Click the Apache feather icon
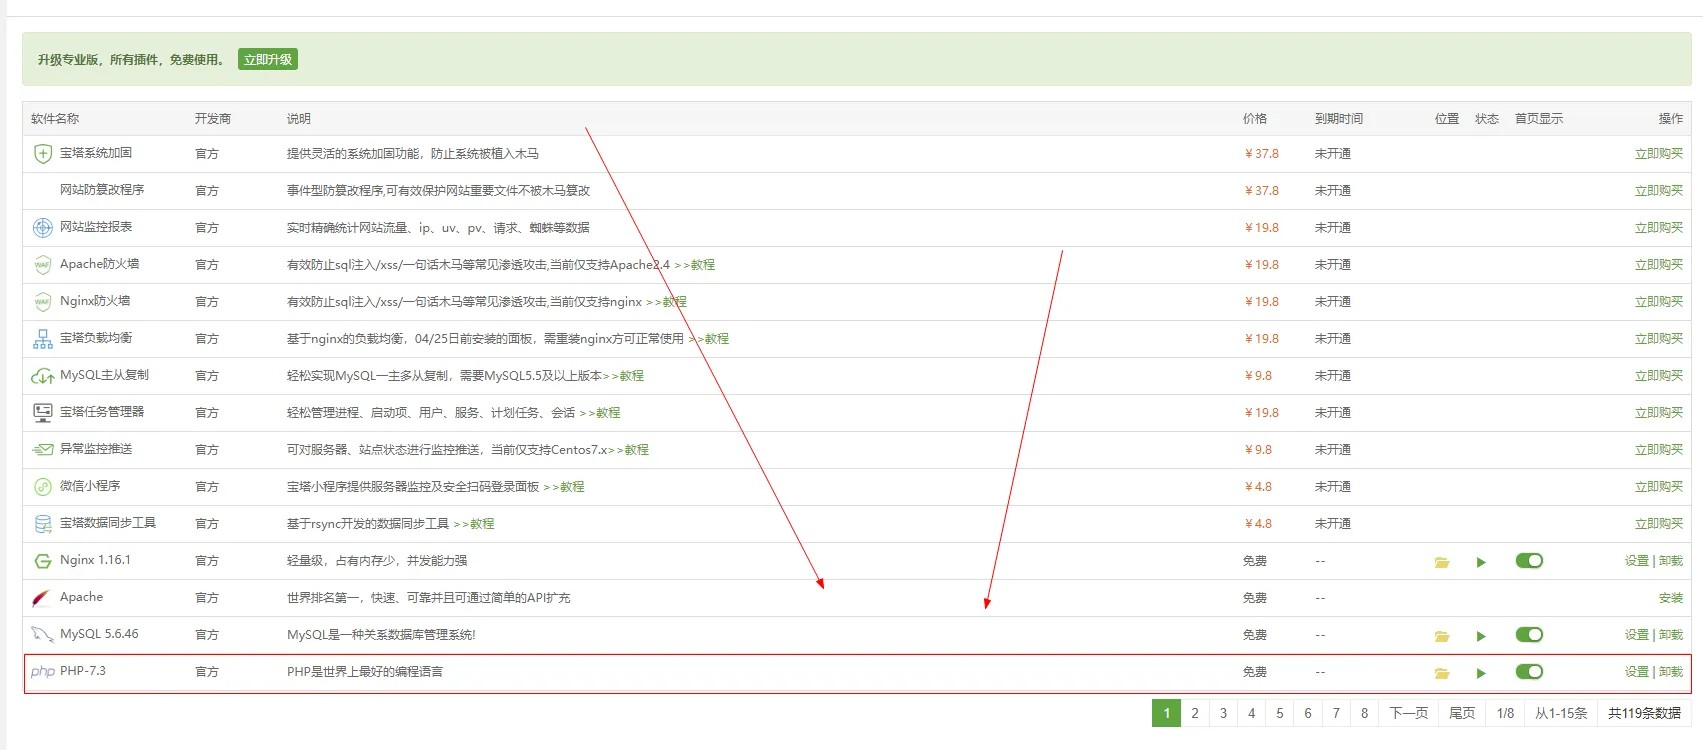The height and width of the screenshot is (750, 1703). 42,598
